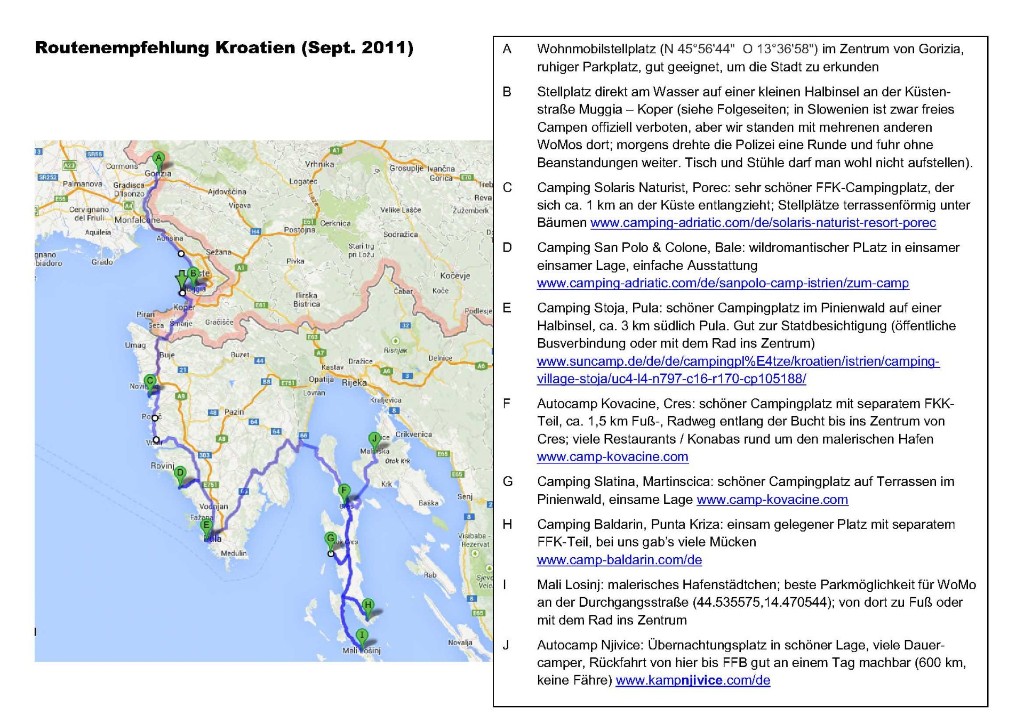The width and height of the screenshot is (1024, 723).
Task: Click legend letter A in the list
Action: point(507,49)
